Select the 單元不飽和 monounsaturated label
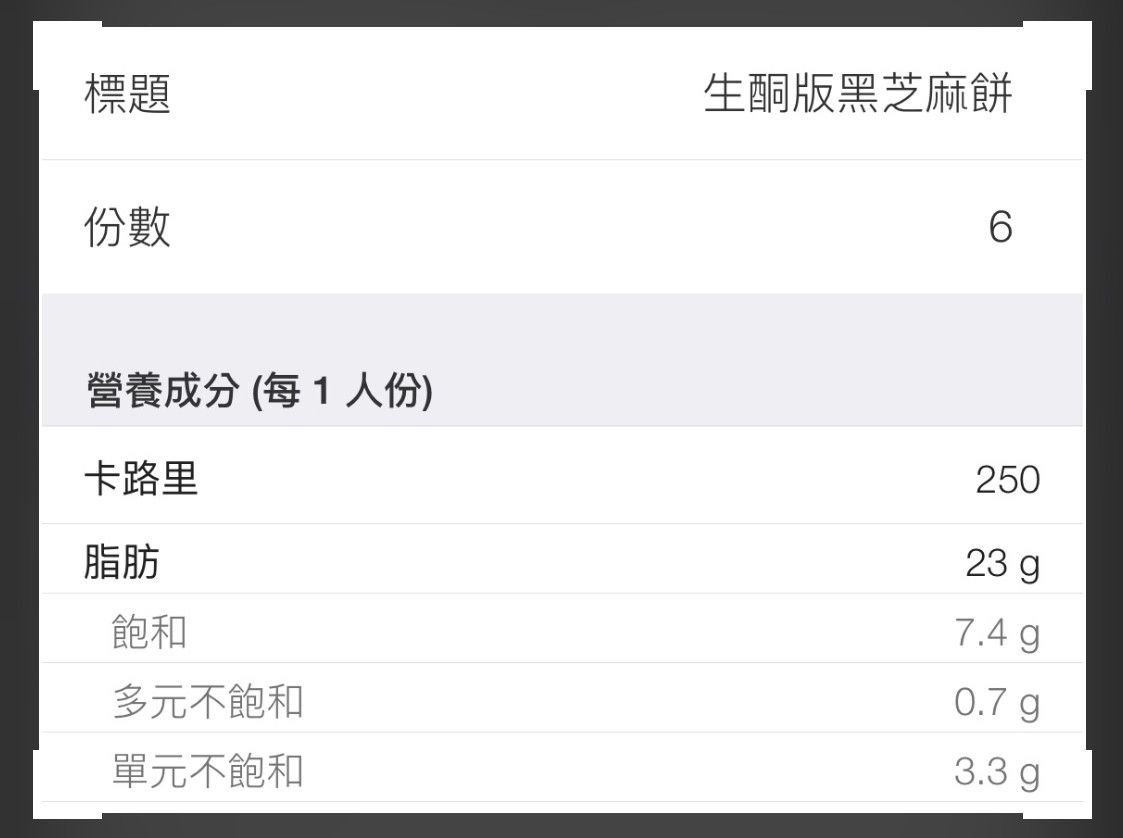 click(x=207, y=772)
